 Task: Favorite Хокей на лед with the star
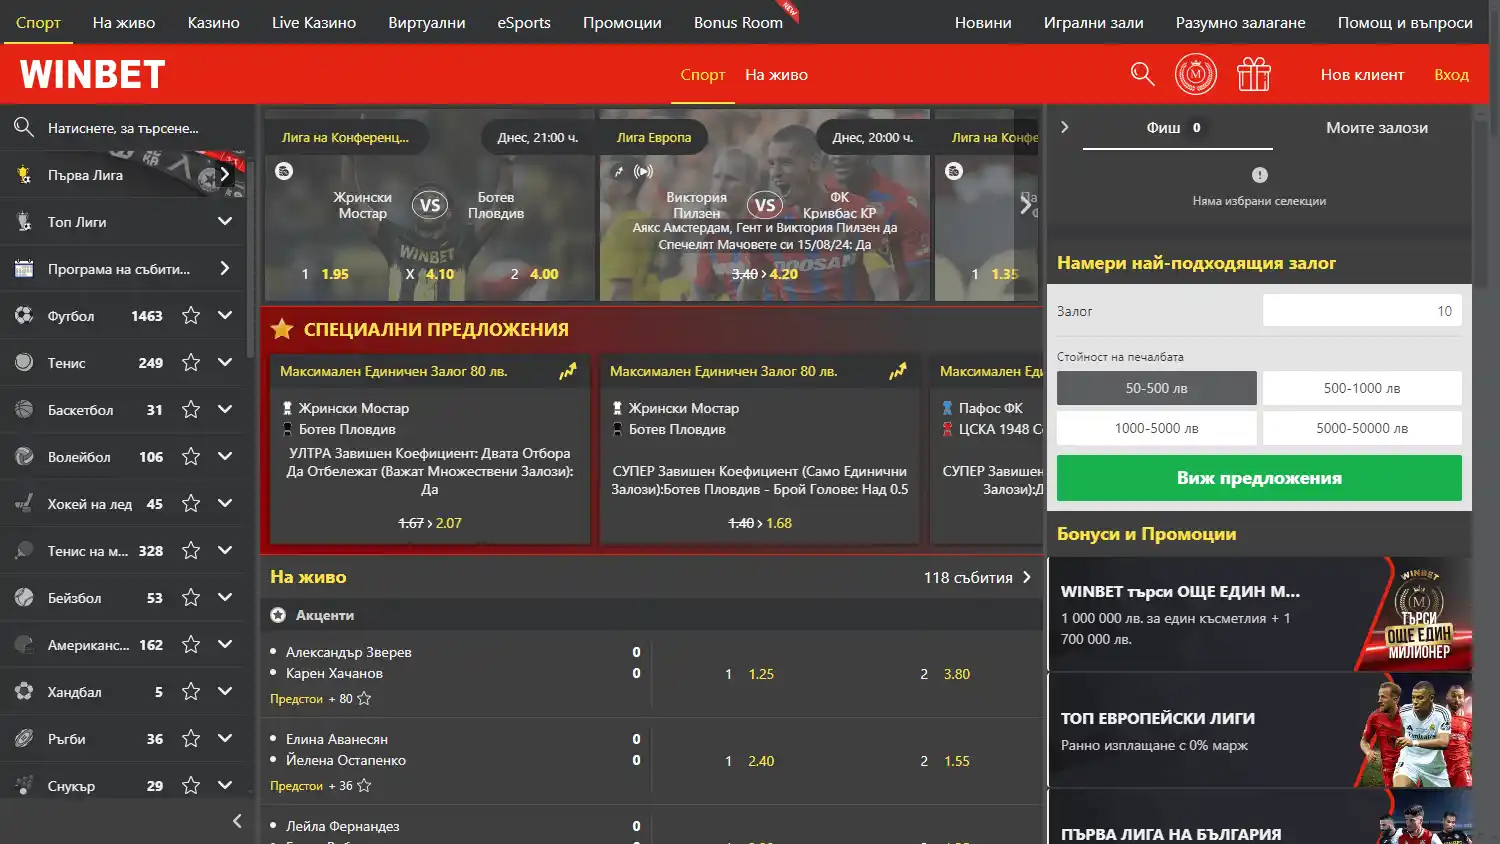[191, 504]
